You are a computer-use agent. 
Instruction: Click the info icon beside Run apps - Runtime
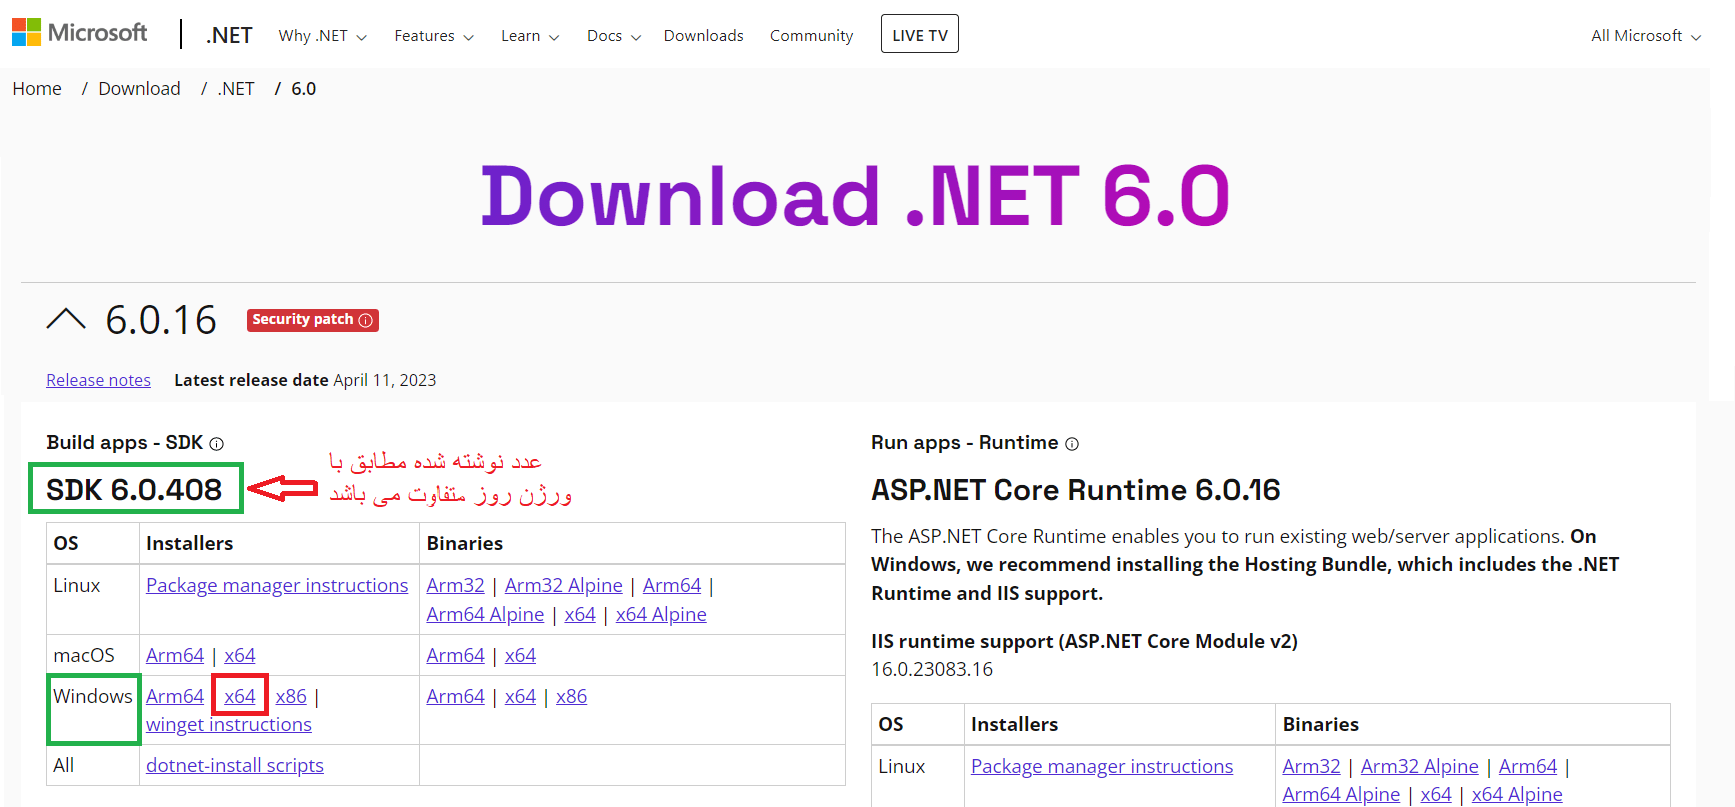1072,444
